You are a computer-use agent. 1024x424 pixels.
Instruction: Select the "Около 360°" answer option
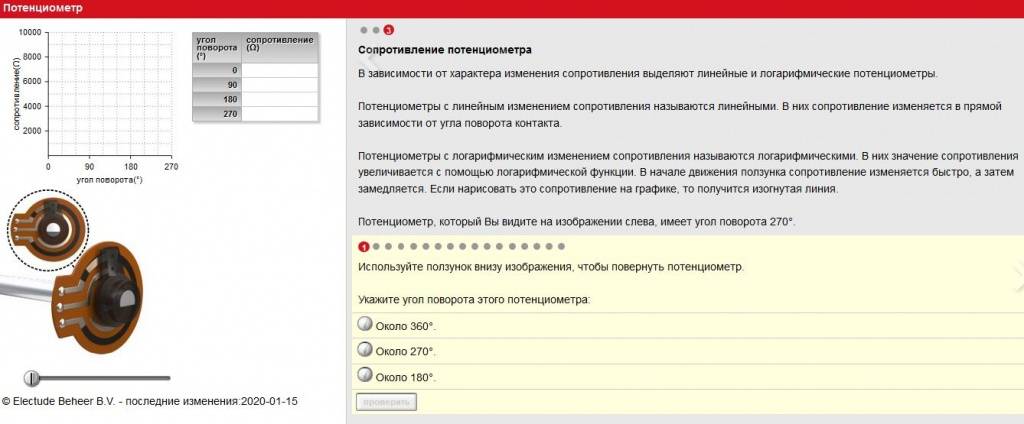[x=364, y=325]
